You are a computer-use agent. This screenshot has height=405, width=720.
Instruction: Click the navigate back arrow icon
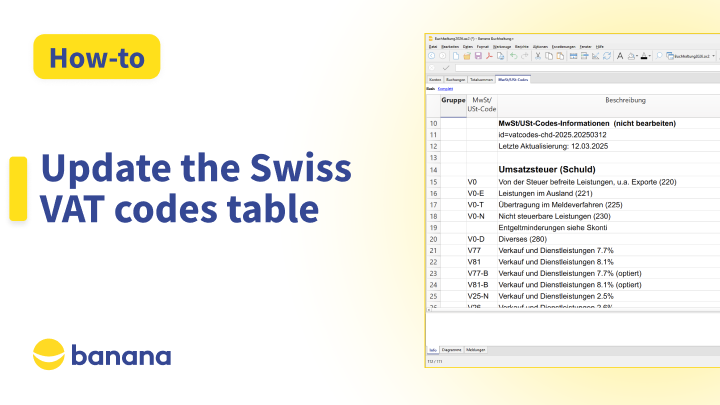(x=432, y=56)
